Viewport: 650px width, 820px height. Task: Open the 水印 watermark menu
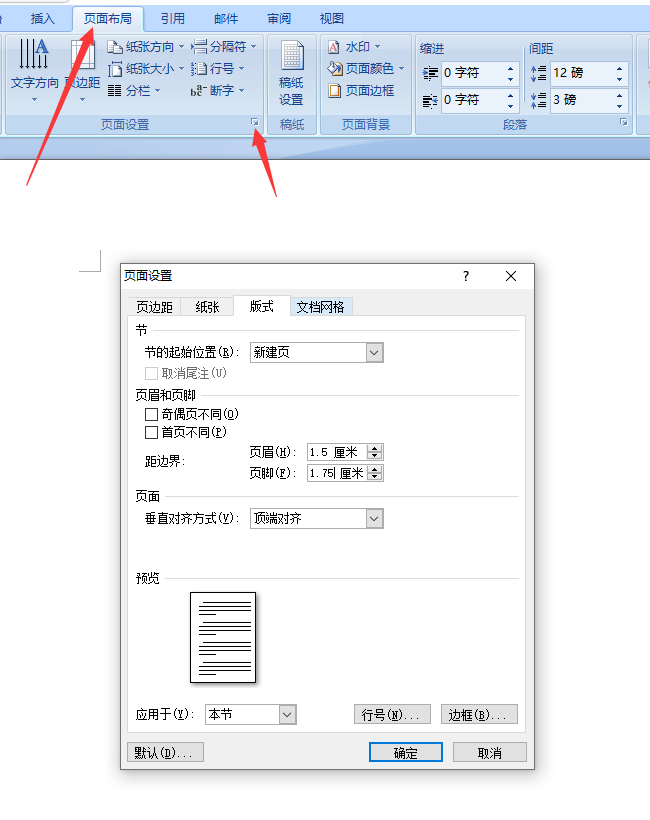point(353,47)
